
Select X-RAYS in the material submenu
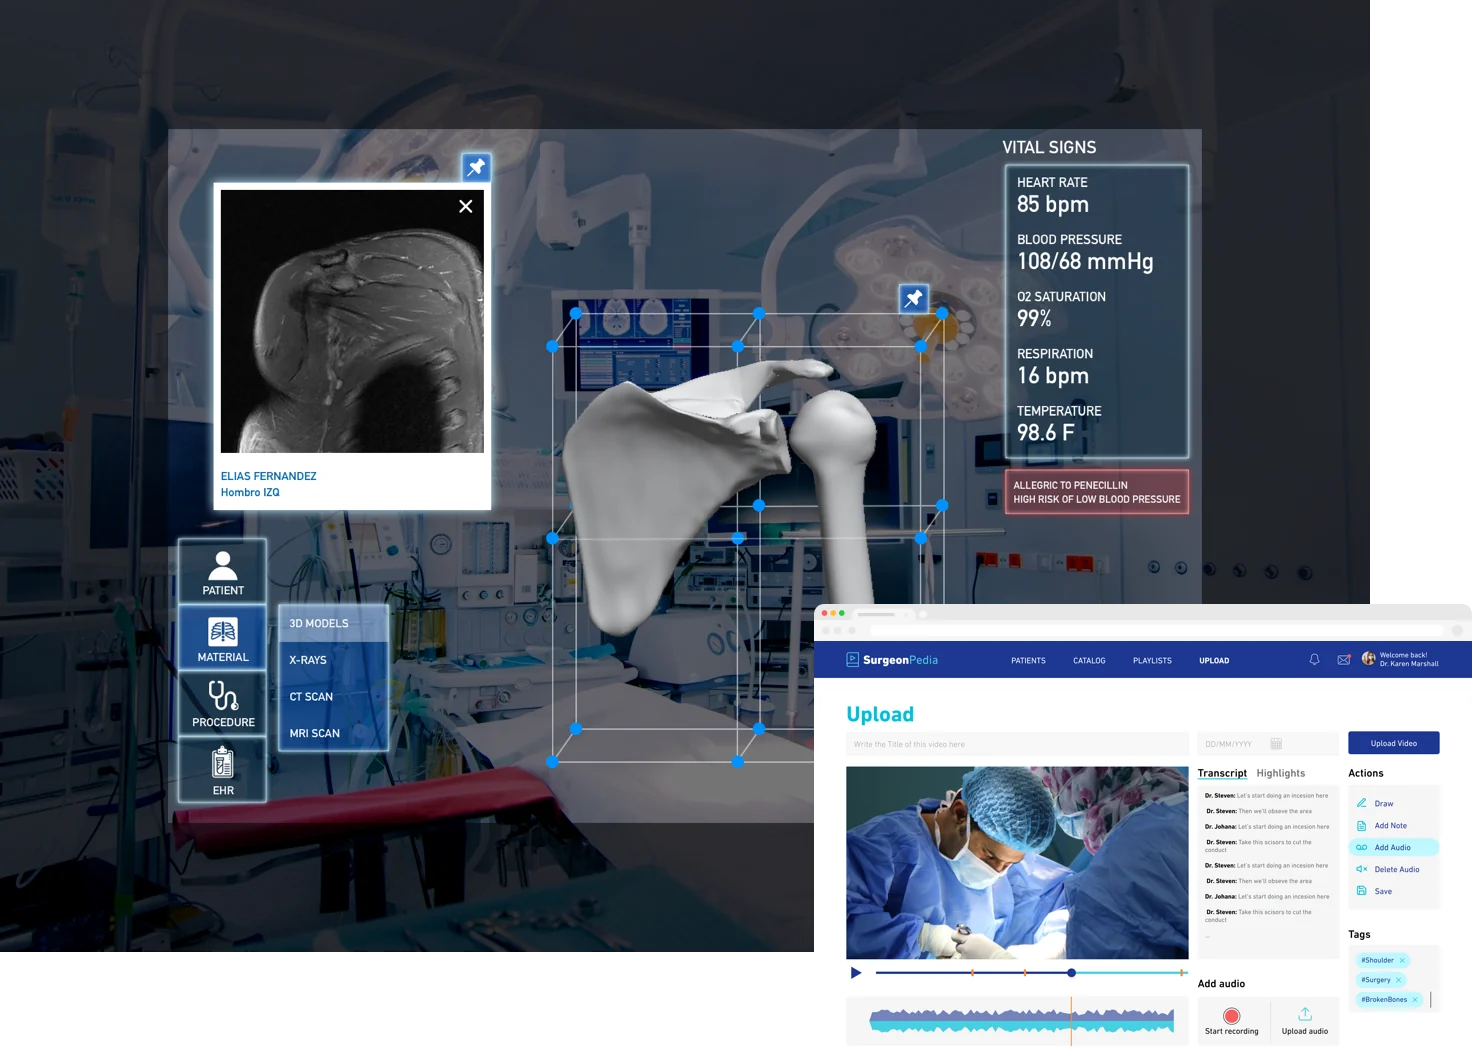(x=333, y=660)
